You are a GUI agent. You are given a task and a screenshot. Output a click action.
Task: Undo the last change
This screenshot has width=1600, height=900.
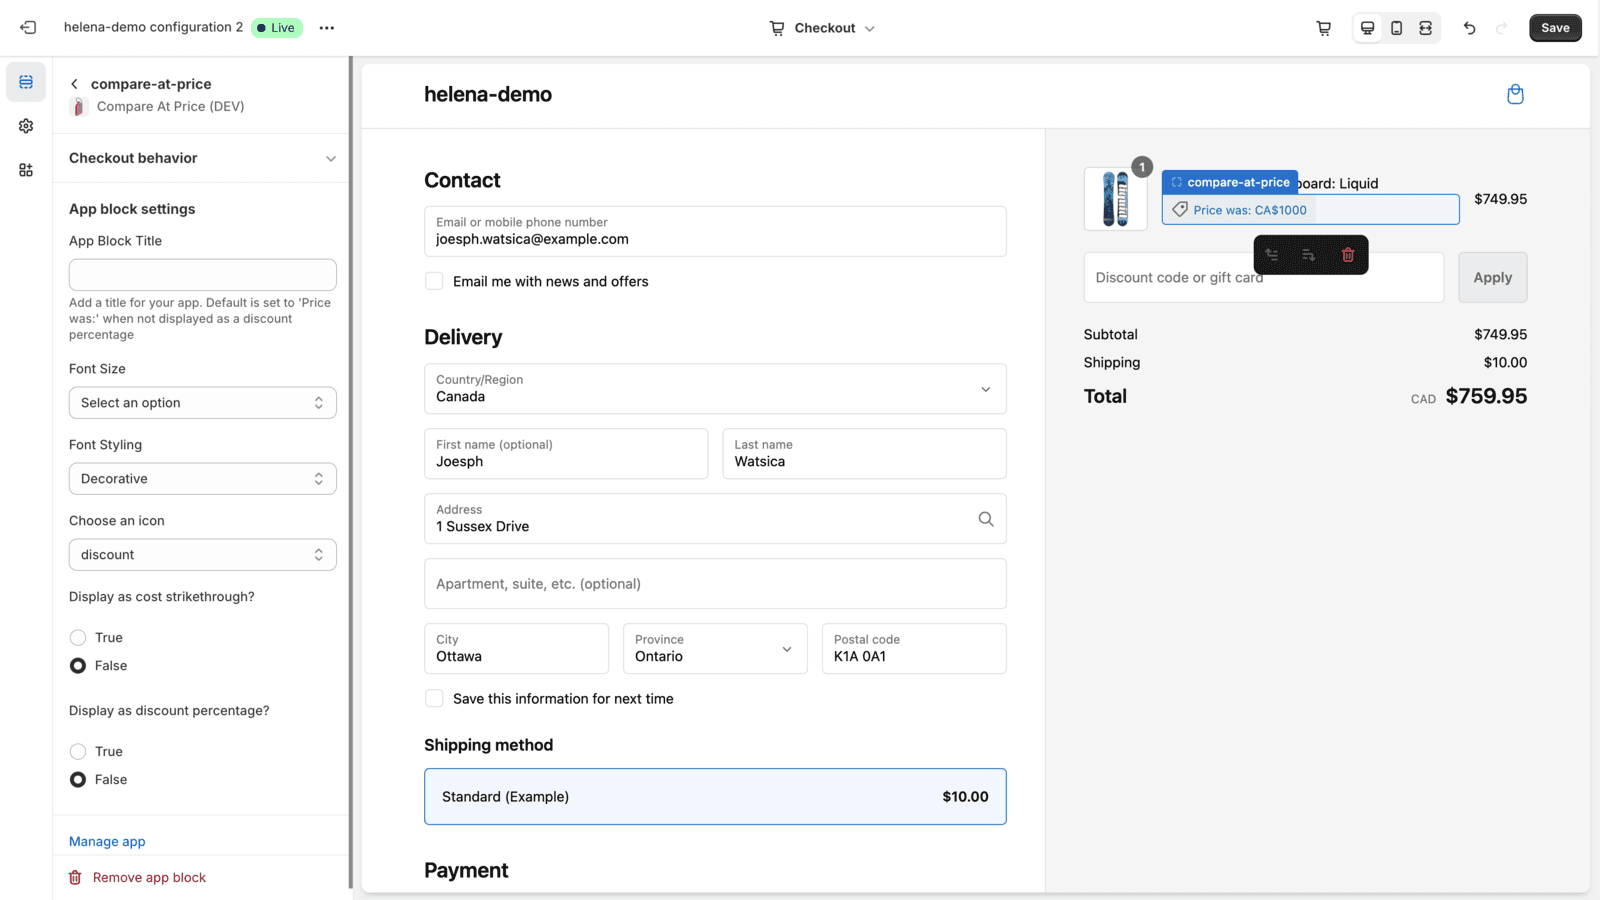click(x=1469, y=27)
